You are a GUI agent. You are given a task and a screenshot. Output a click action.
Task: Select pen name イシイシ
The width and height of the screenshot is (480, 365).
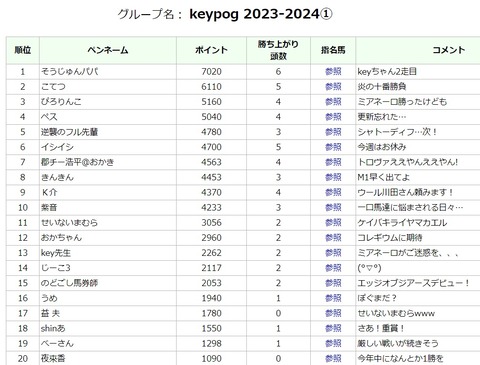coord(57,147)
